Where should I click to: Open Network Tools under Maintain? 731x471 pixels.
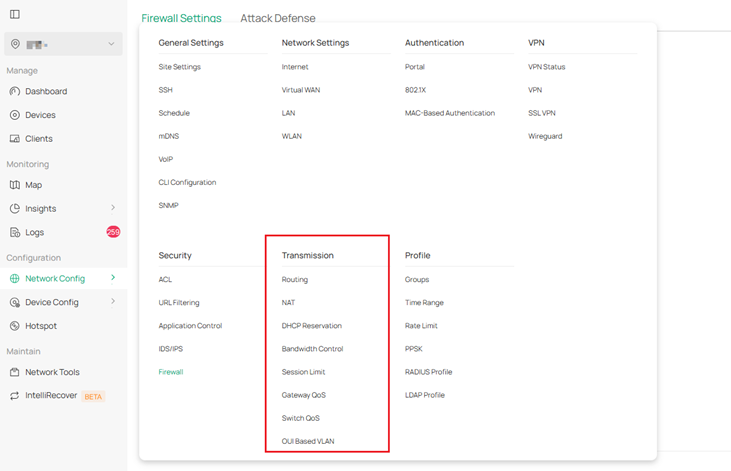pyautogui.click(x=52, y=372)
